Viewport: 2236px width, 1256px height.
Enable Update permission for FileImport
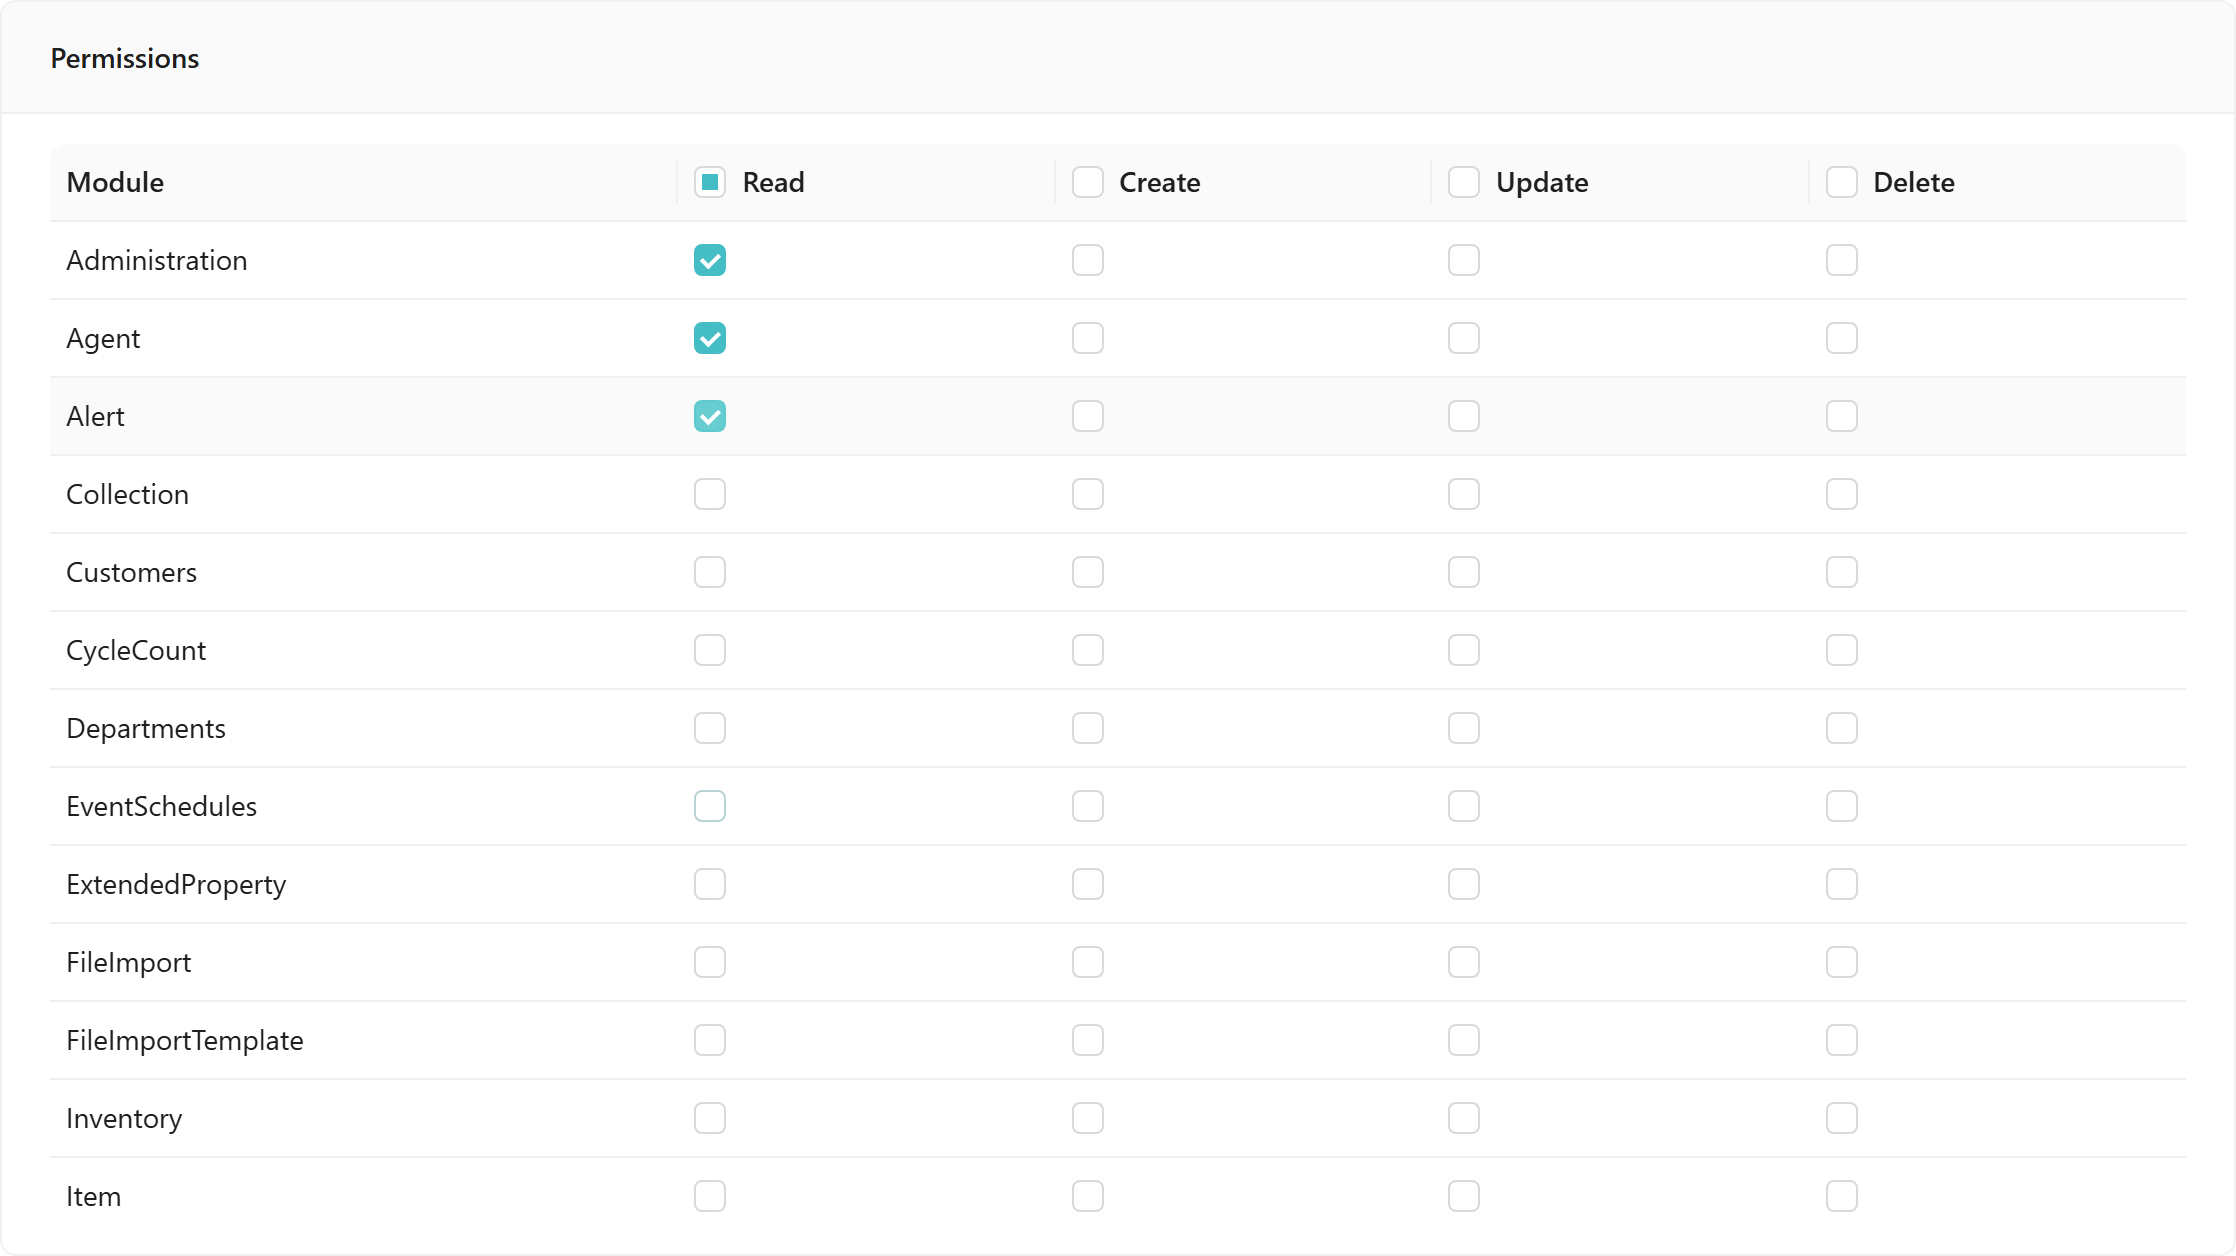click(1464, 962)
